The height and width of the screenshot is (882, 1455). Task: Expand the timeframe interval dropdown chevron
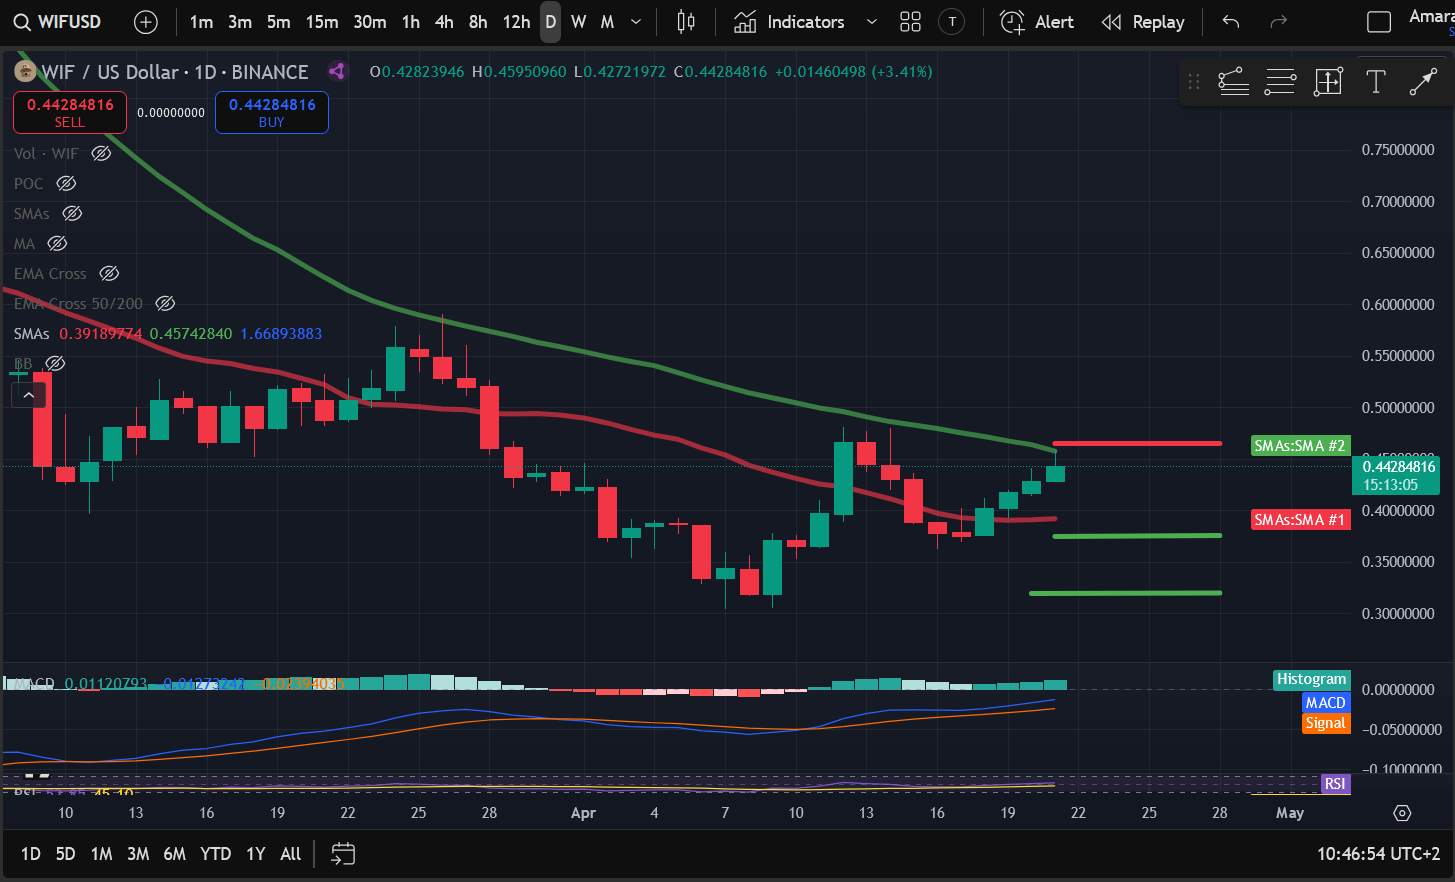tap(636, 22)
